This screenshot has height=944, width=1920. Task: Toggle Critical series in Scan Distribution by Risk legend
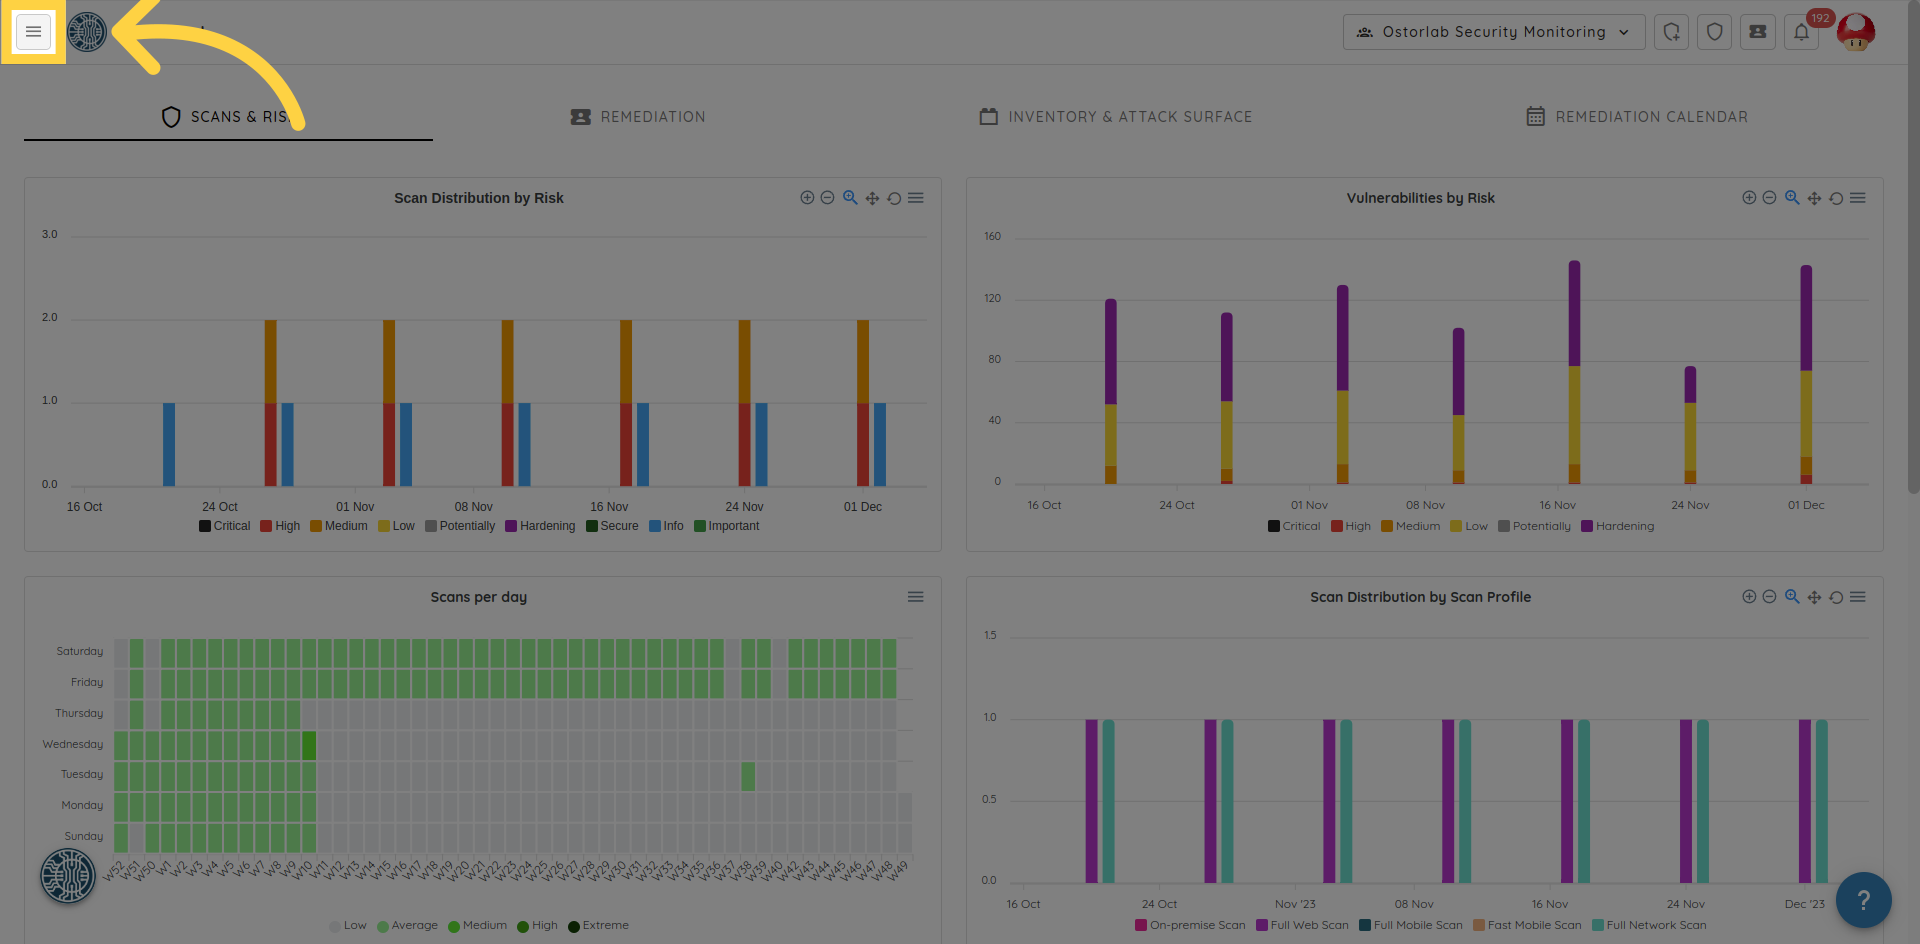[x=224, y=526]
